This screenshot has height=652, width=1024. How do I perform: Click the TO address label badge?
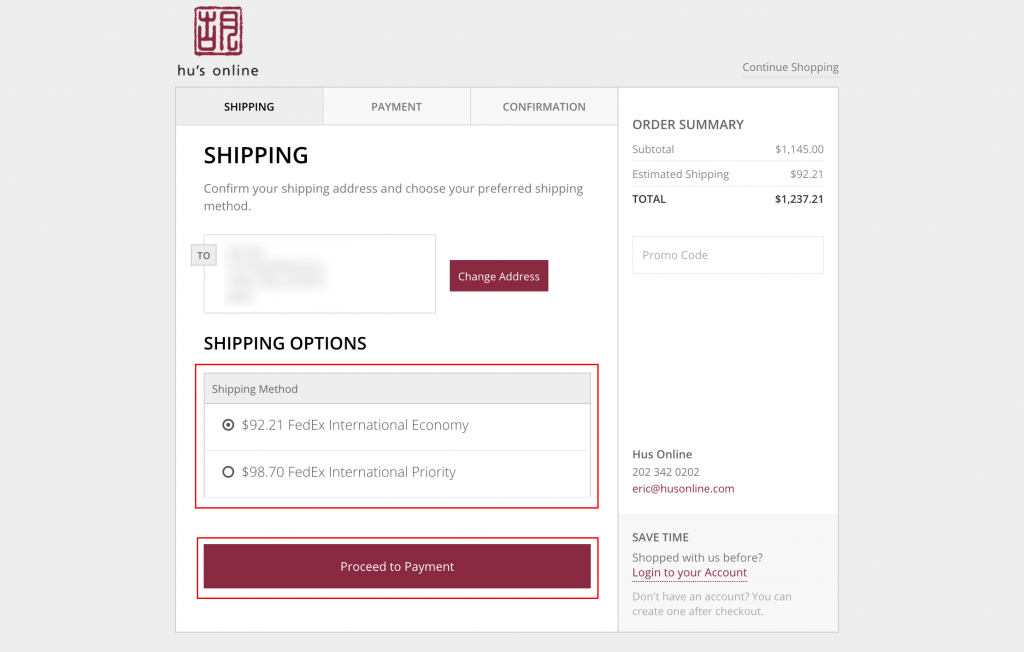[x=204, y=255]
